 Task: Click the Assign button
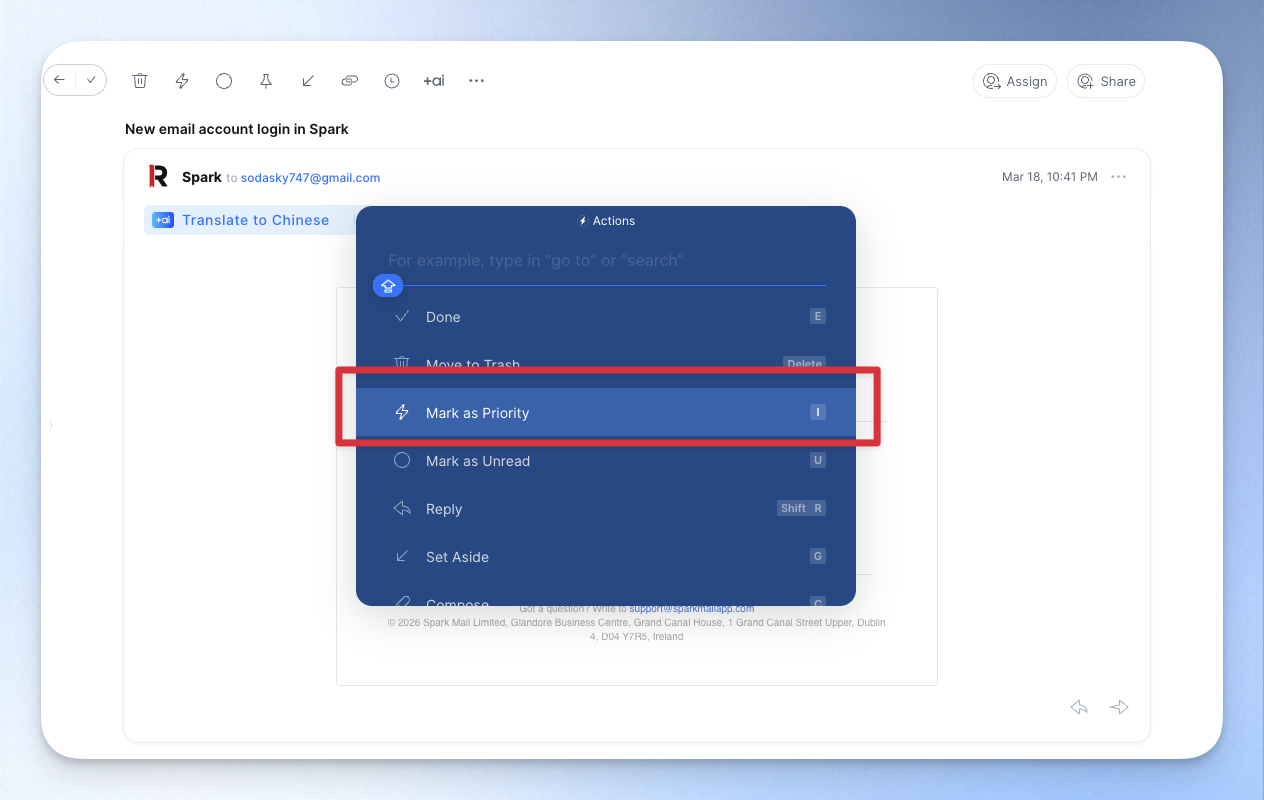pos(1015,81)
